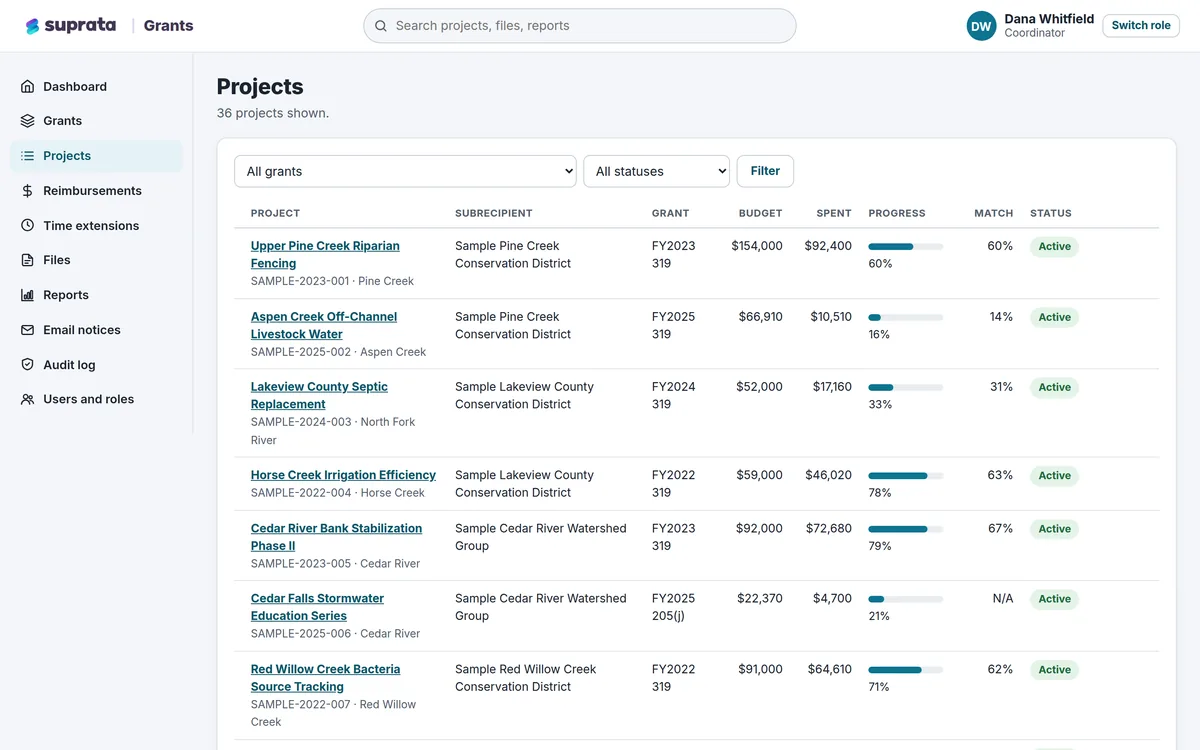Open Upper Pine Creek Riparian Fencing project
Viewport: 1200px width, 750px height.
(325, 255)
